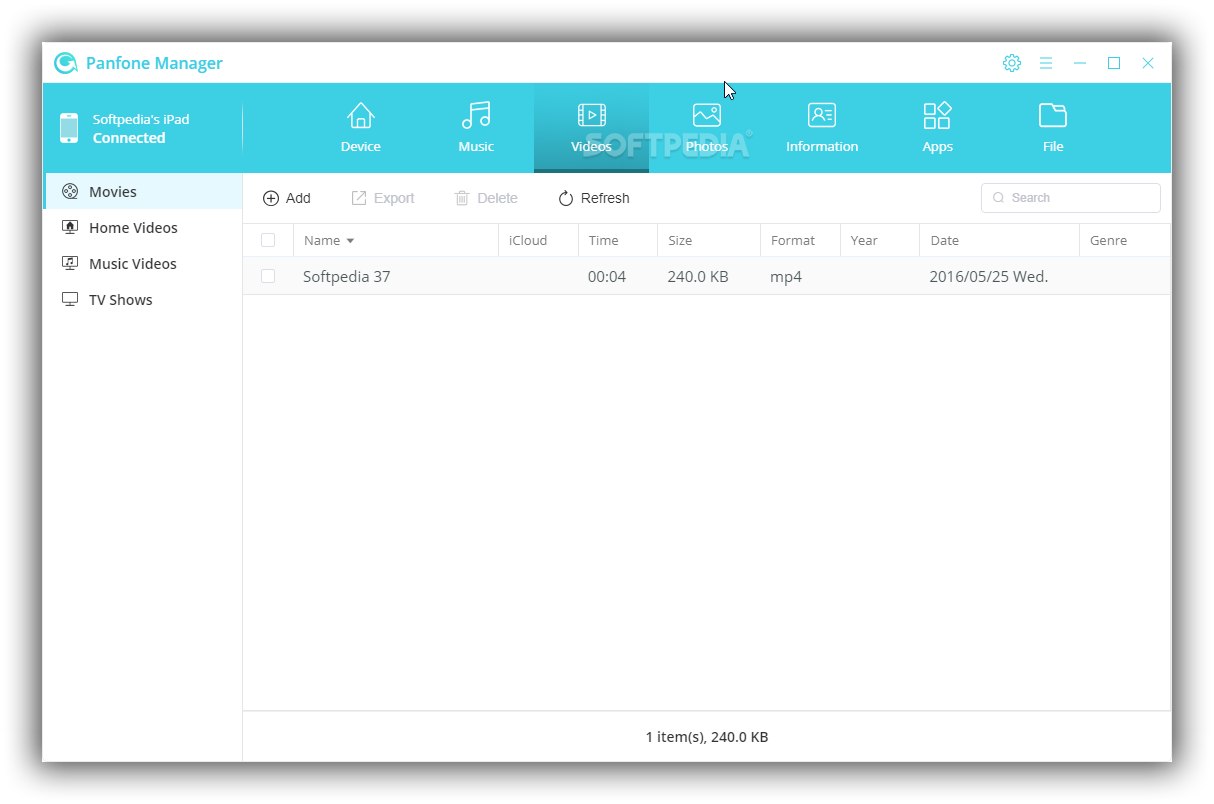Image resolution: width=1214 pixels, height=804 pixels.
Task: Go to the Information tab
Action: 822,128
